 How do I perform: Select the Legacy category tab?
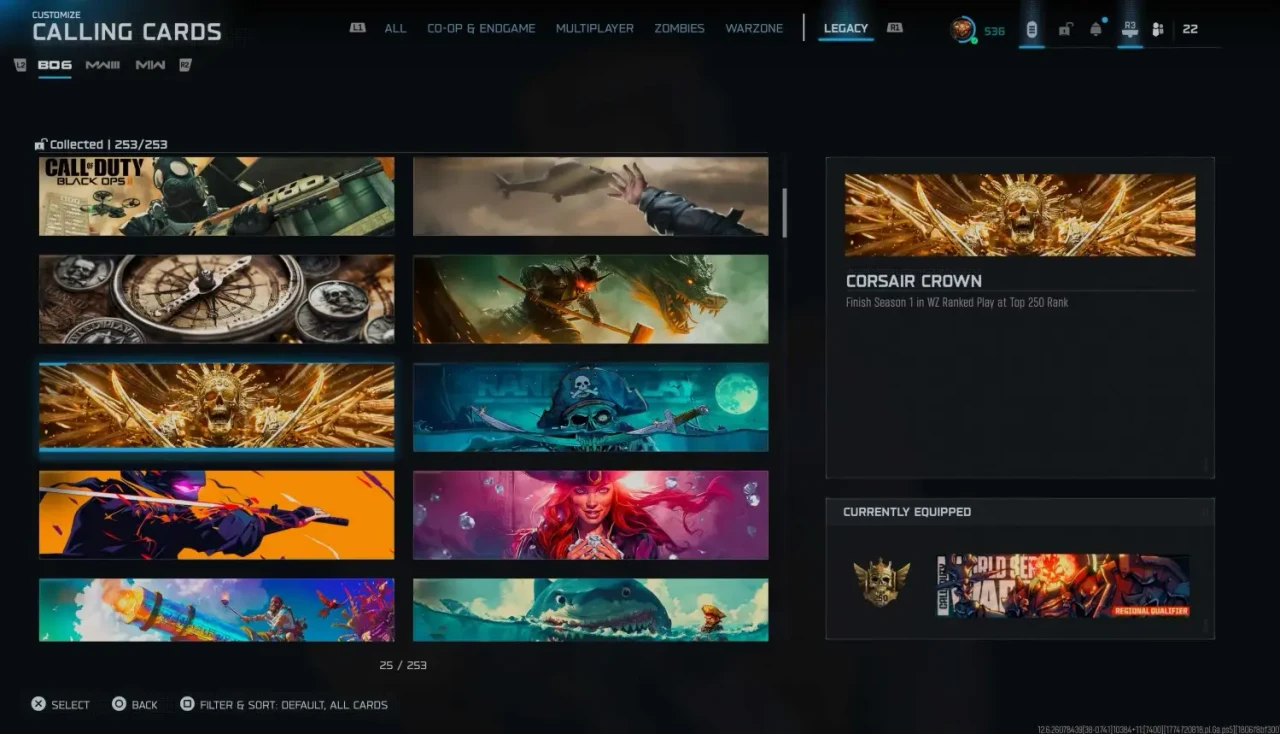pyautogui.click(x=846, y=28)
